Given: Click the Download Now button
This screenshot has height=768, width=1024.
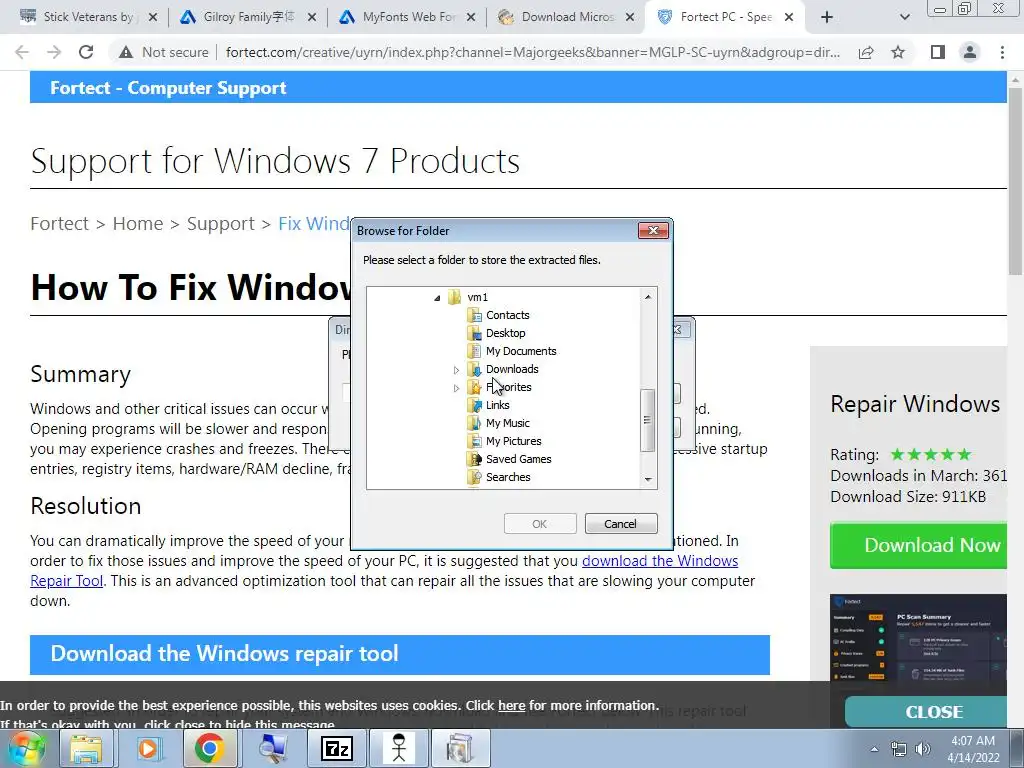Looking at the screenshot, I should tap(919, 545).
